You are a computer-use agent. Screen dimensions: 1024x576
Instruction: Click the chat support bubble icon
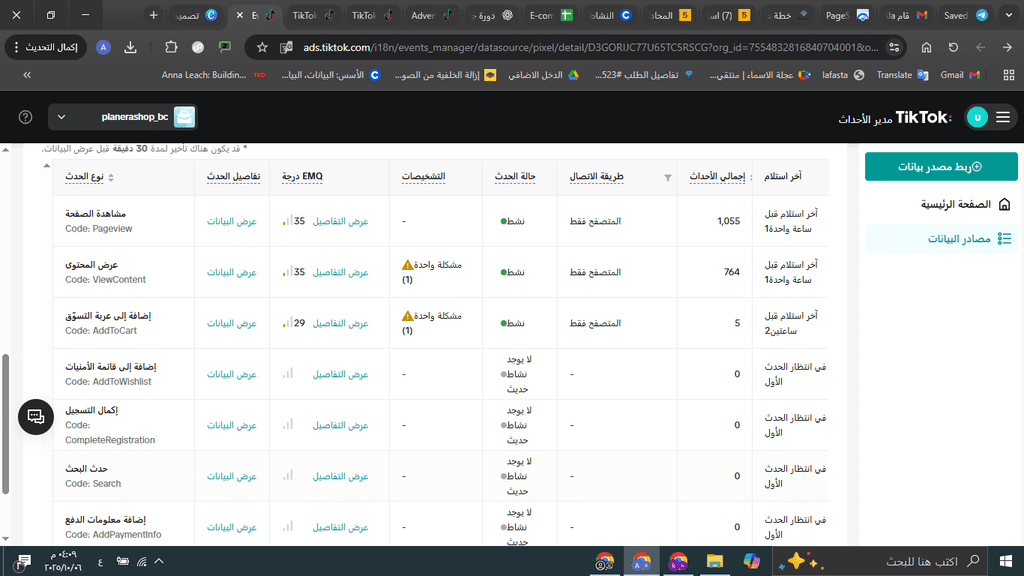(36, 416)
